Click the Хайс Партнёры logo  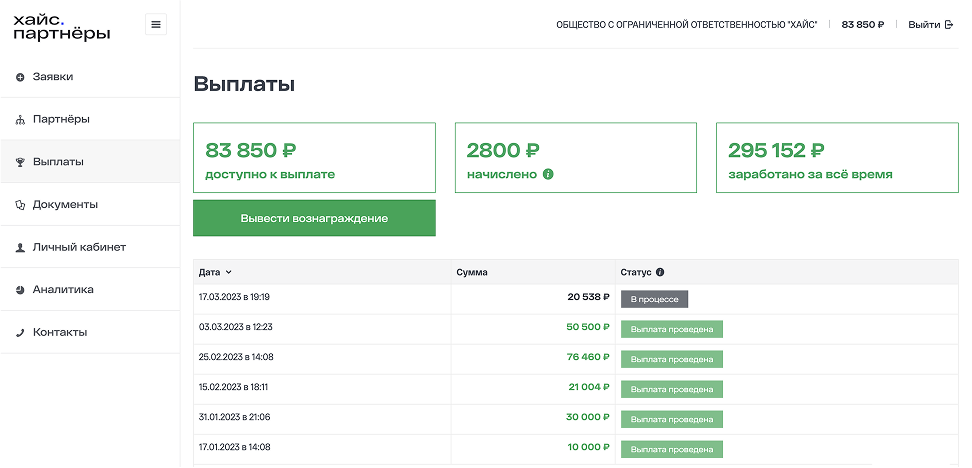(x=62, y=25)
